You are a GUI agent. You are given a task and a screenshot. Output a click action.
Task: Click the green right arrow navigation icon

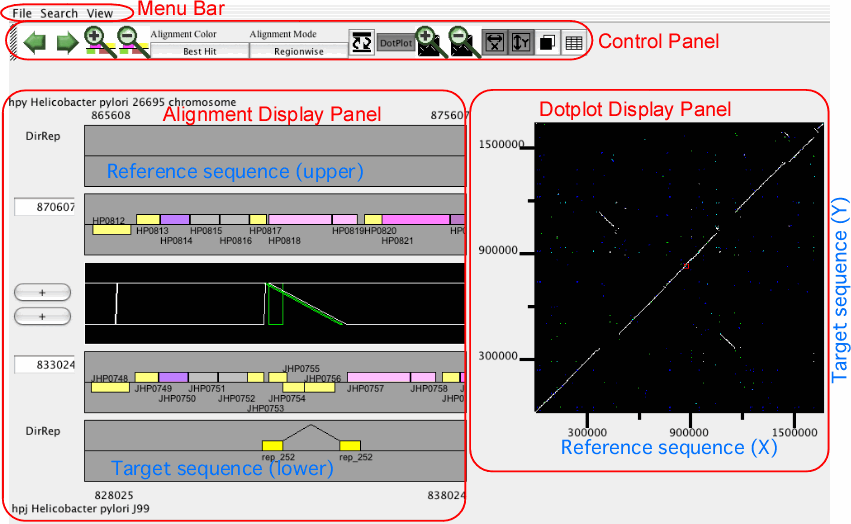(67, 42)
